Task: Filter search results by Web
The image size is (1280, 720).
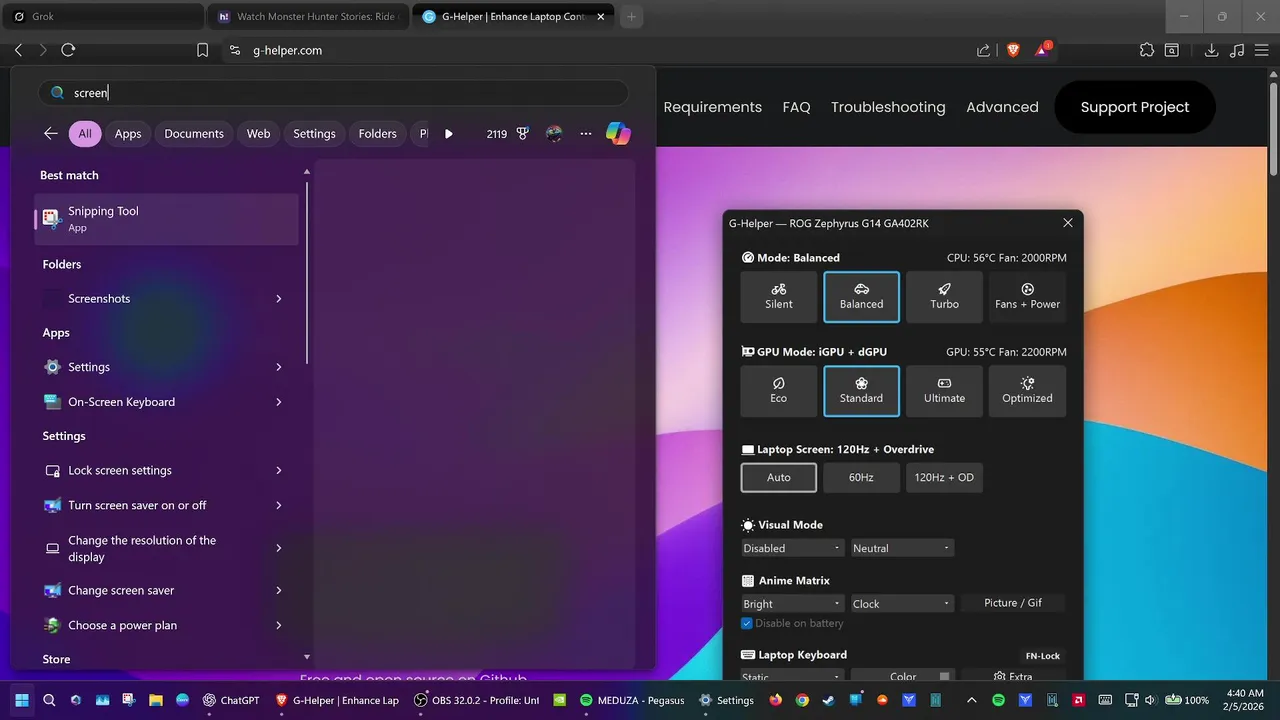Action: coord(259,134)
